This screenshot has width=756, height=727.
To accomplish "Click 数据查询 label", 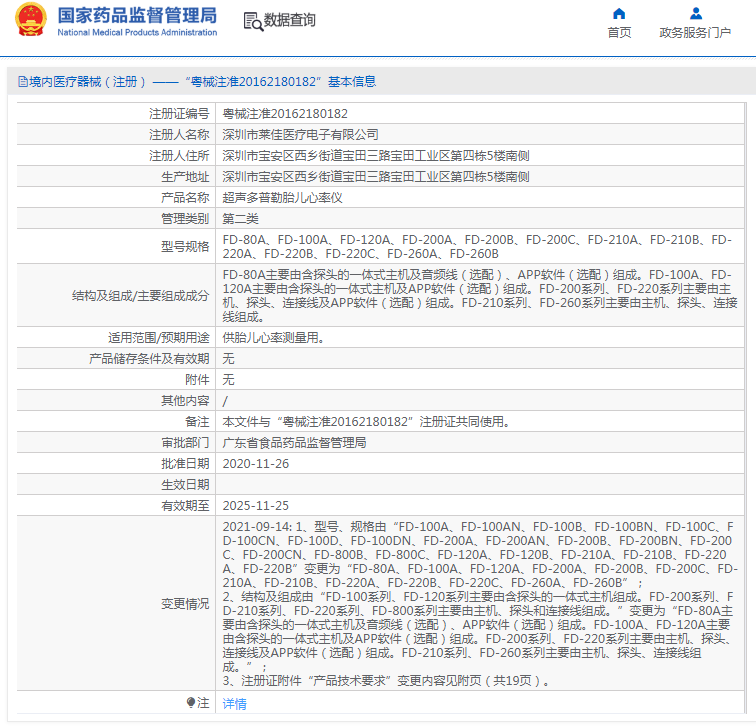I will click(289, 20).
